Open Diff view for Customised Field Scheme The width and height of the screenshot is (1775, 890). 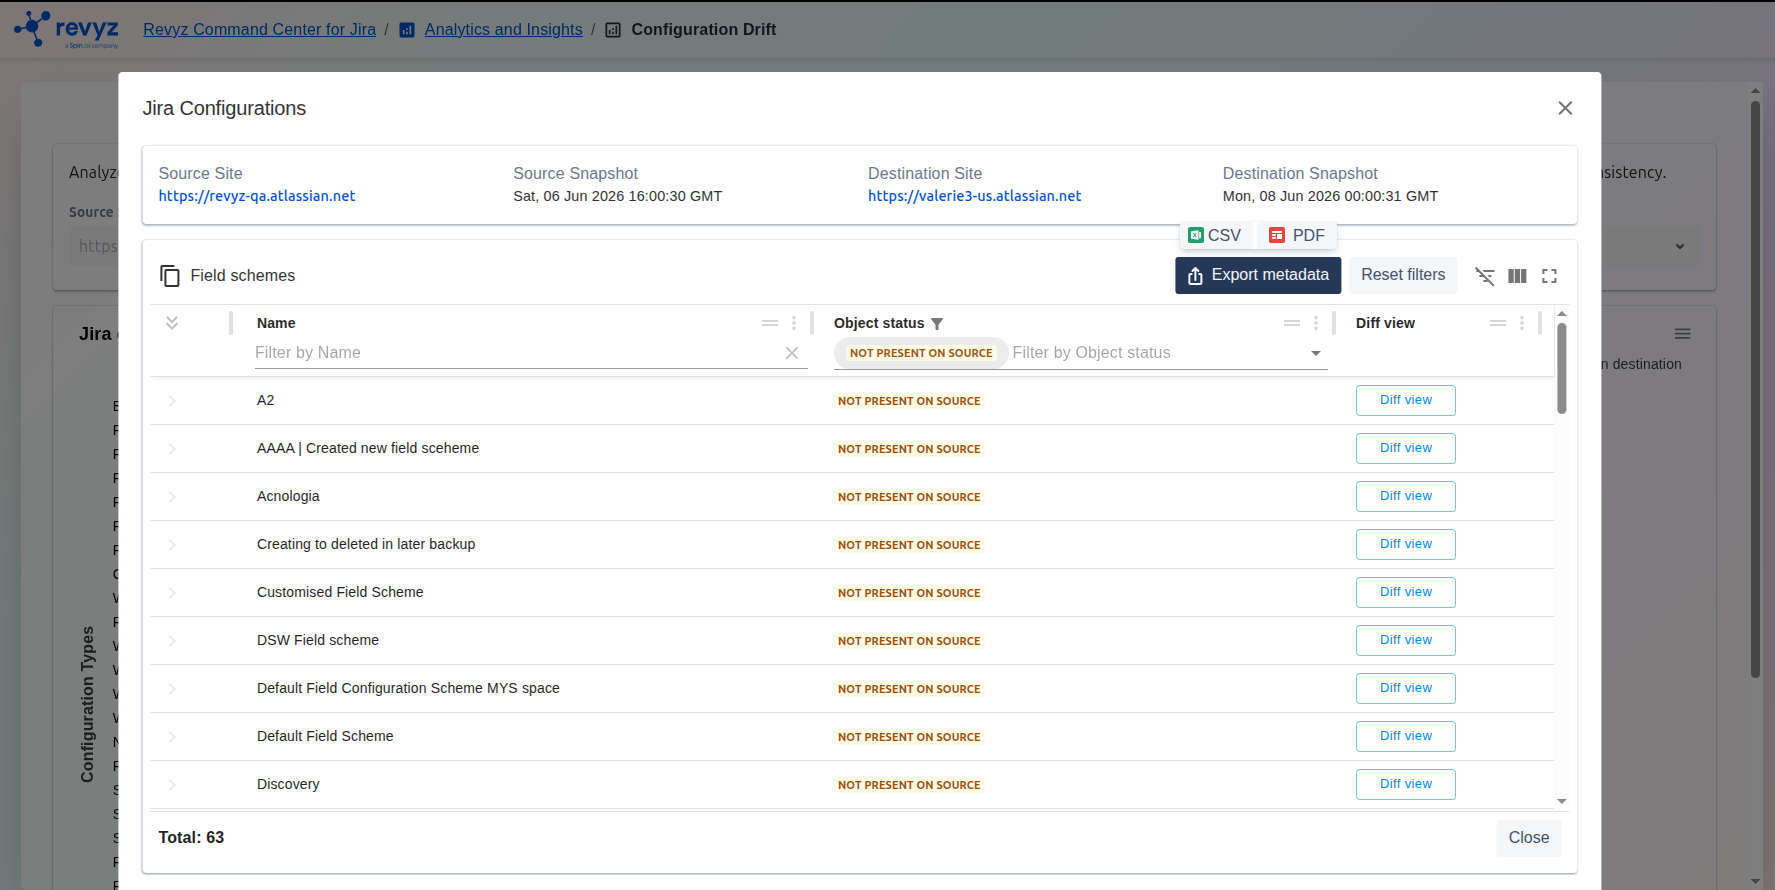1405,592
